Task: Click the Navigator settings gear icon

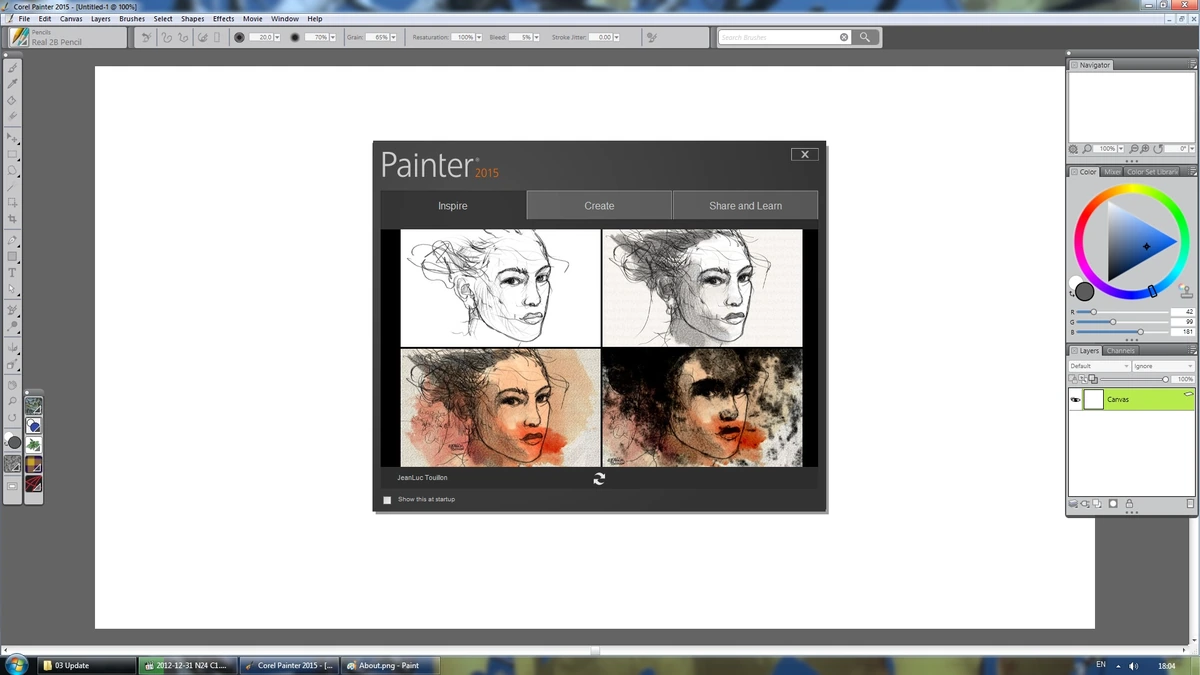Action: tap(1074, 148)
